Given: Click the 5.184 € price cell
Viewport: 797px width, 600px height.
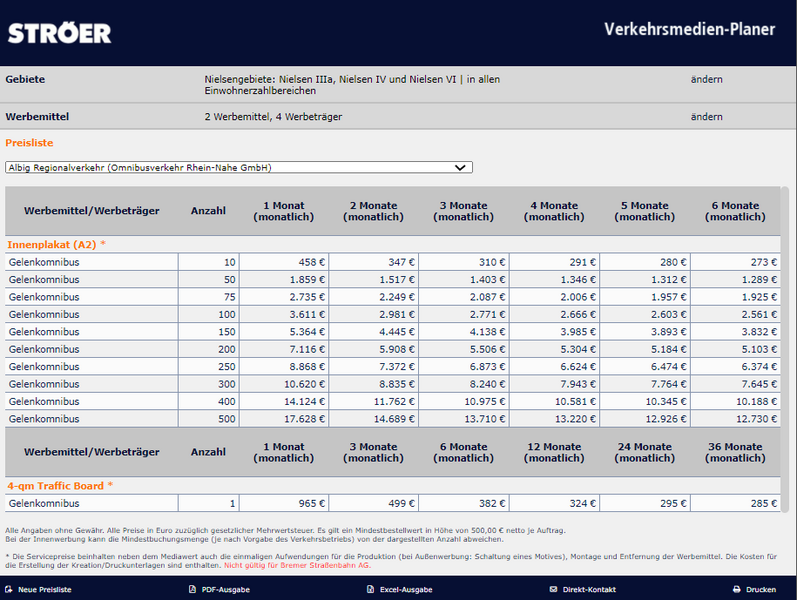Looking at the screenshot, I should (645, 349).
